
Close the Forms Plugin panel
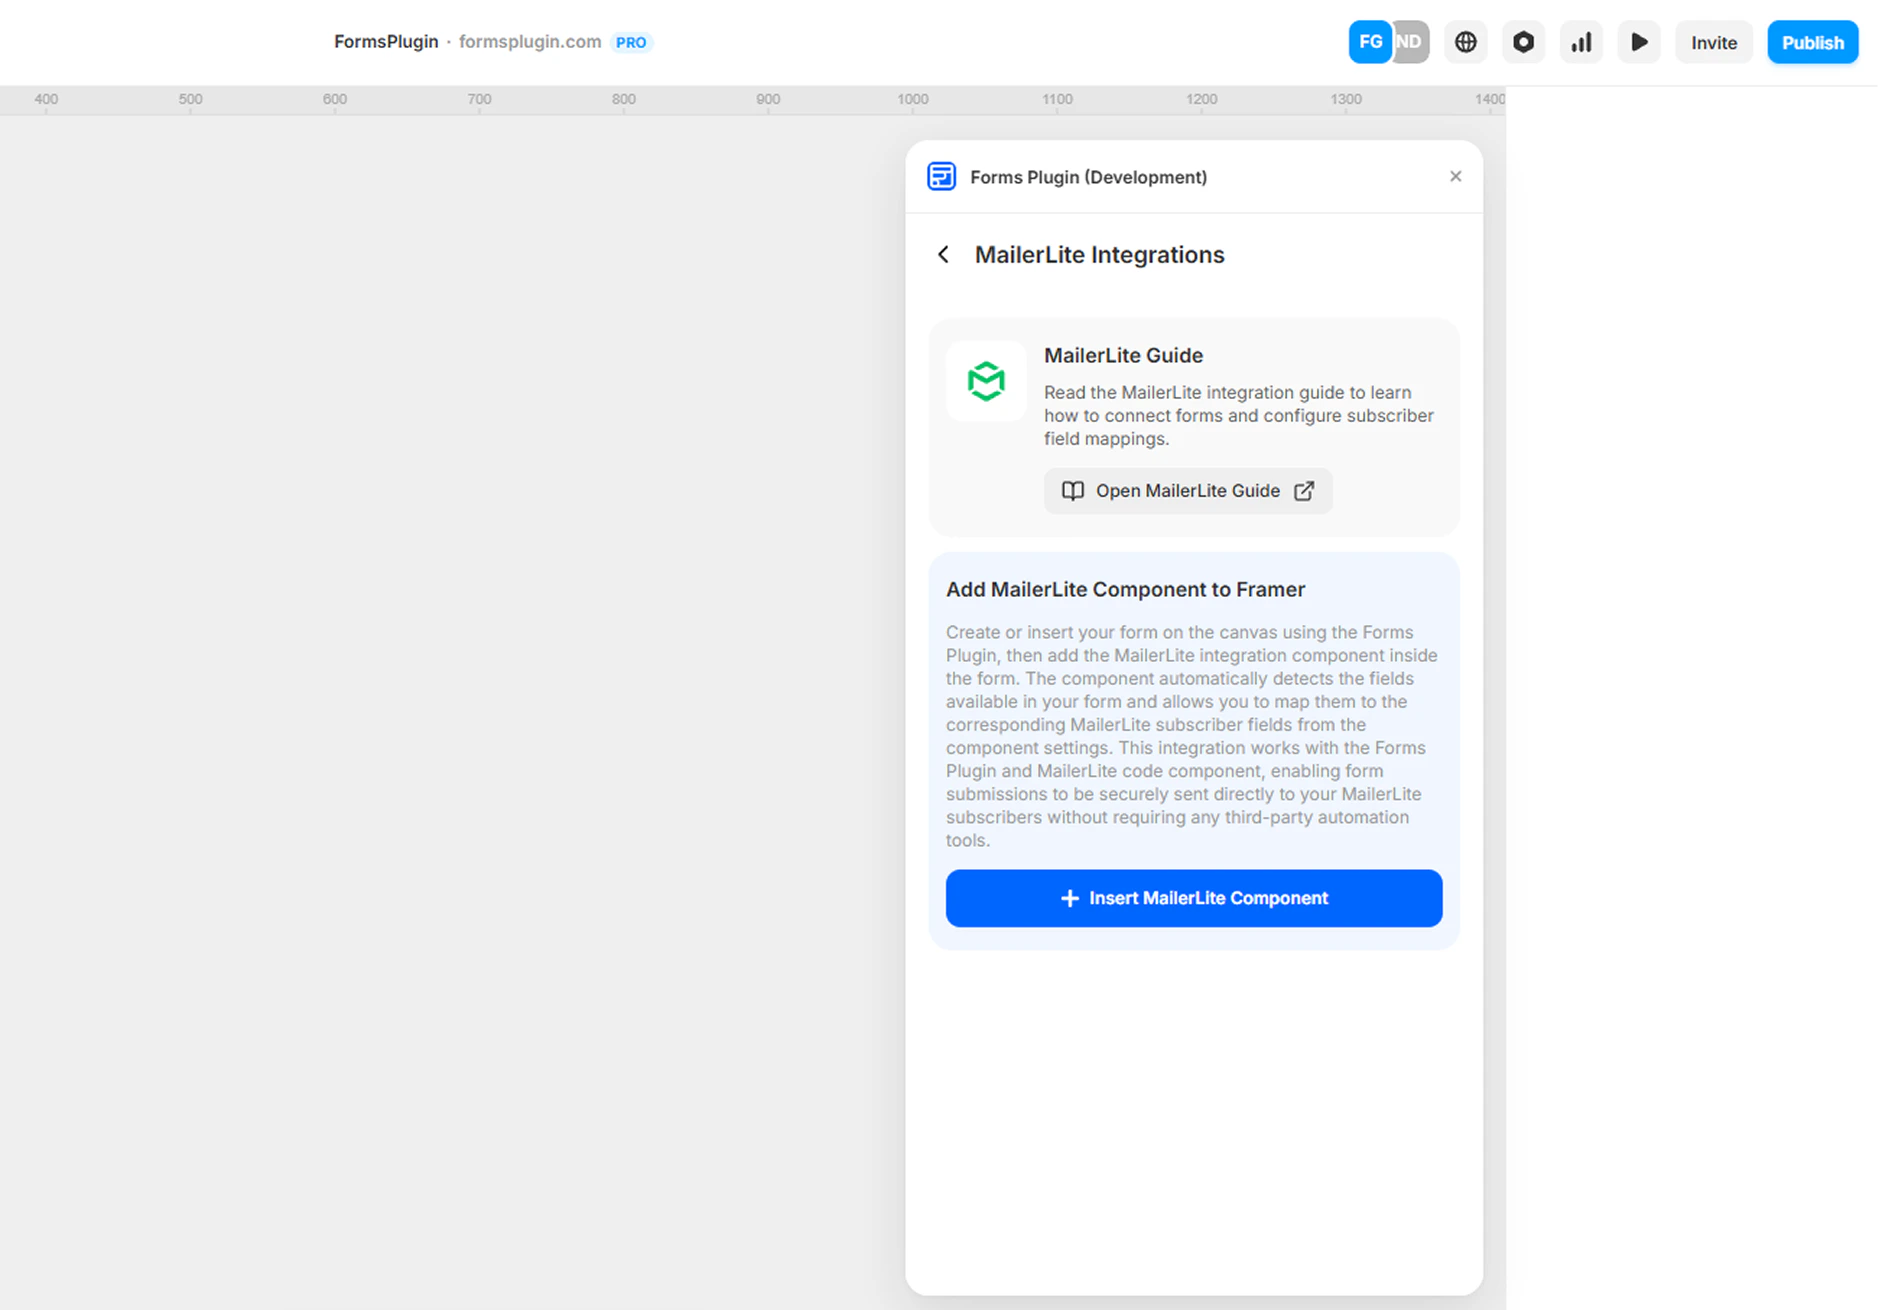click(x=1455, y=176)
